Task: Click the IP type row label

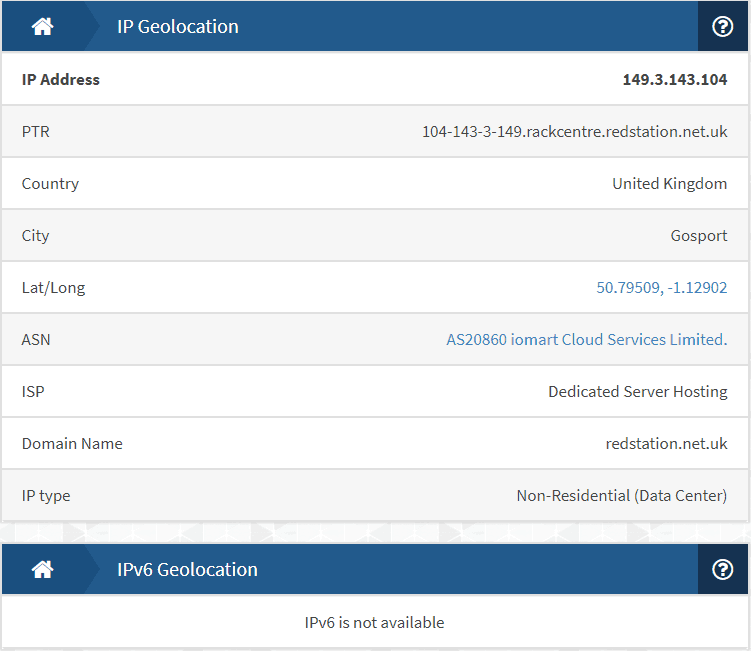Action: [x=46, y=495]
